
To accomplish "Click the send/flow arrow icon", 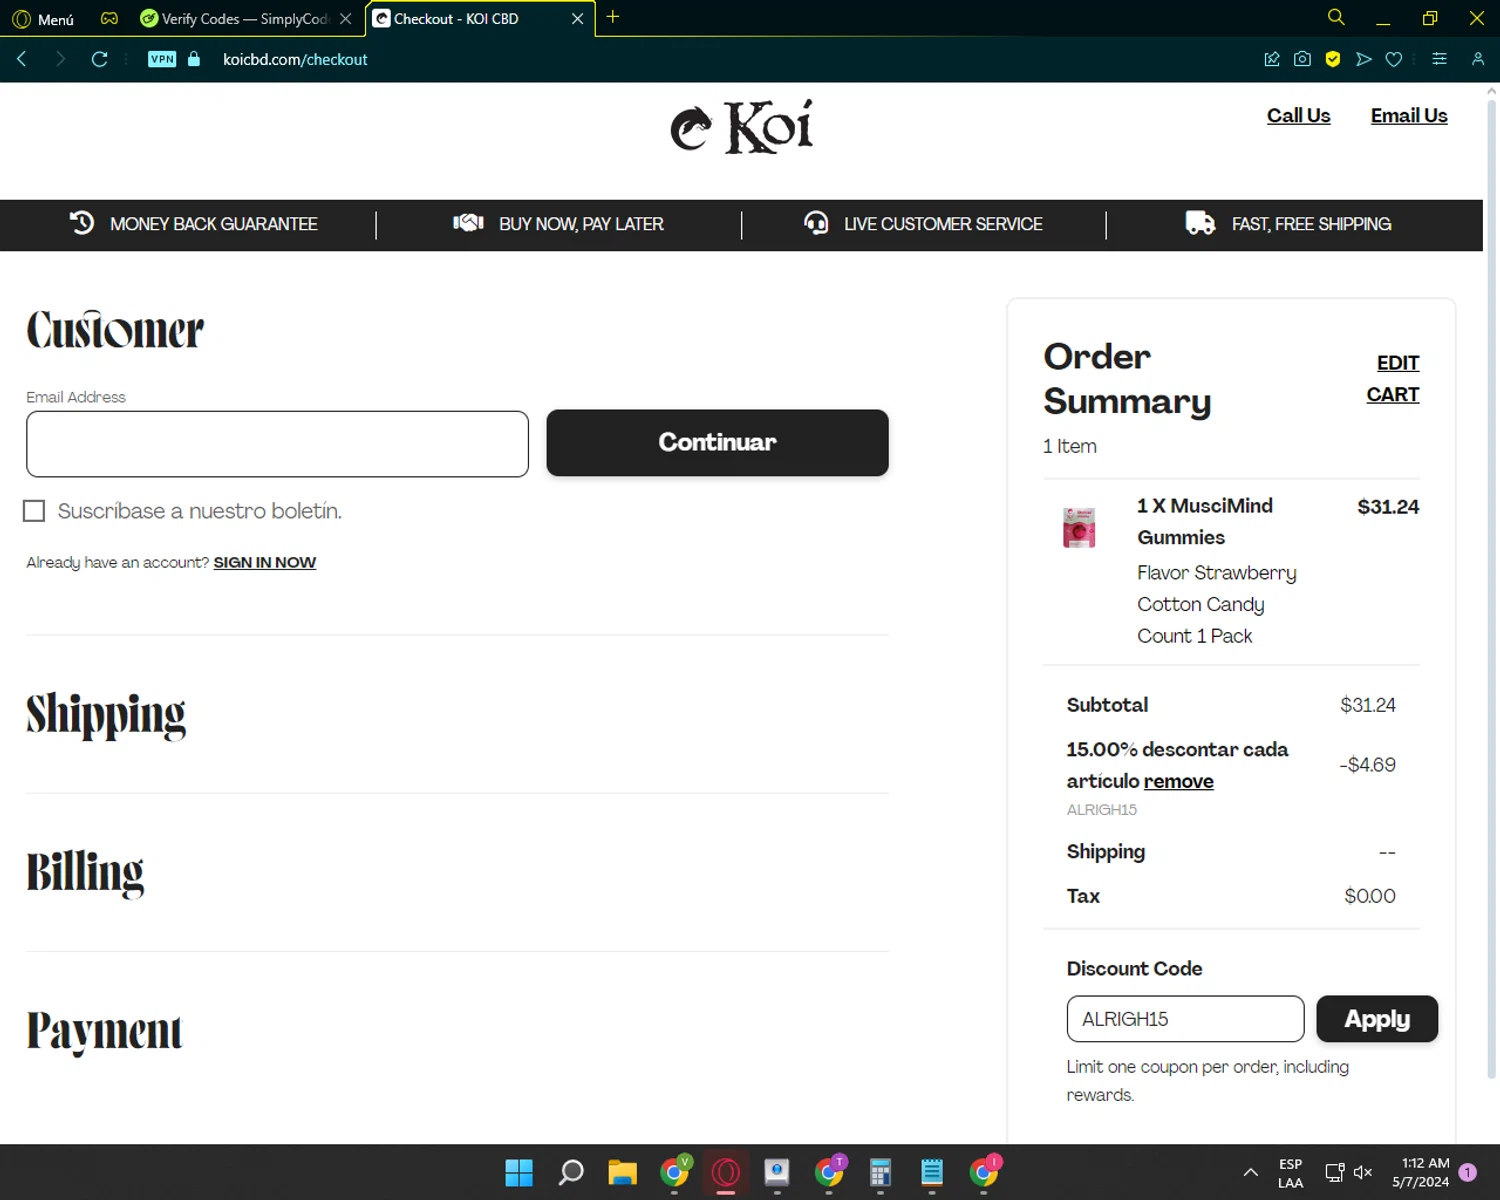I will pyautogui.click(x=1363, y=59).
